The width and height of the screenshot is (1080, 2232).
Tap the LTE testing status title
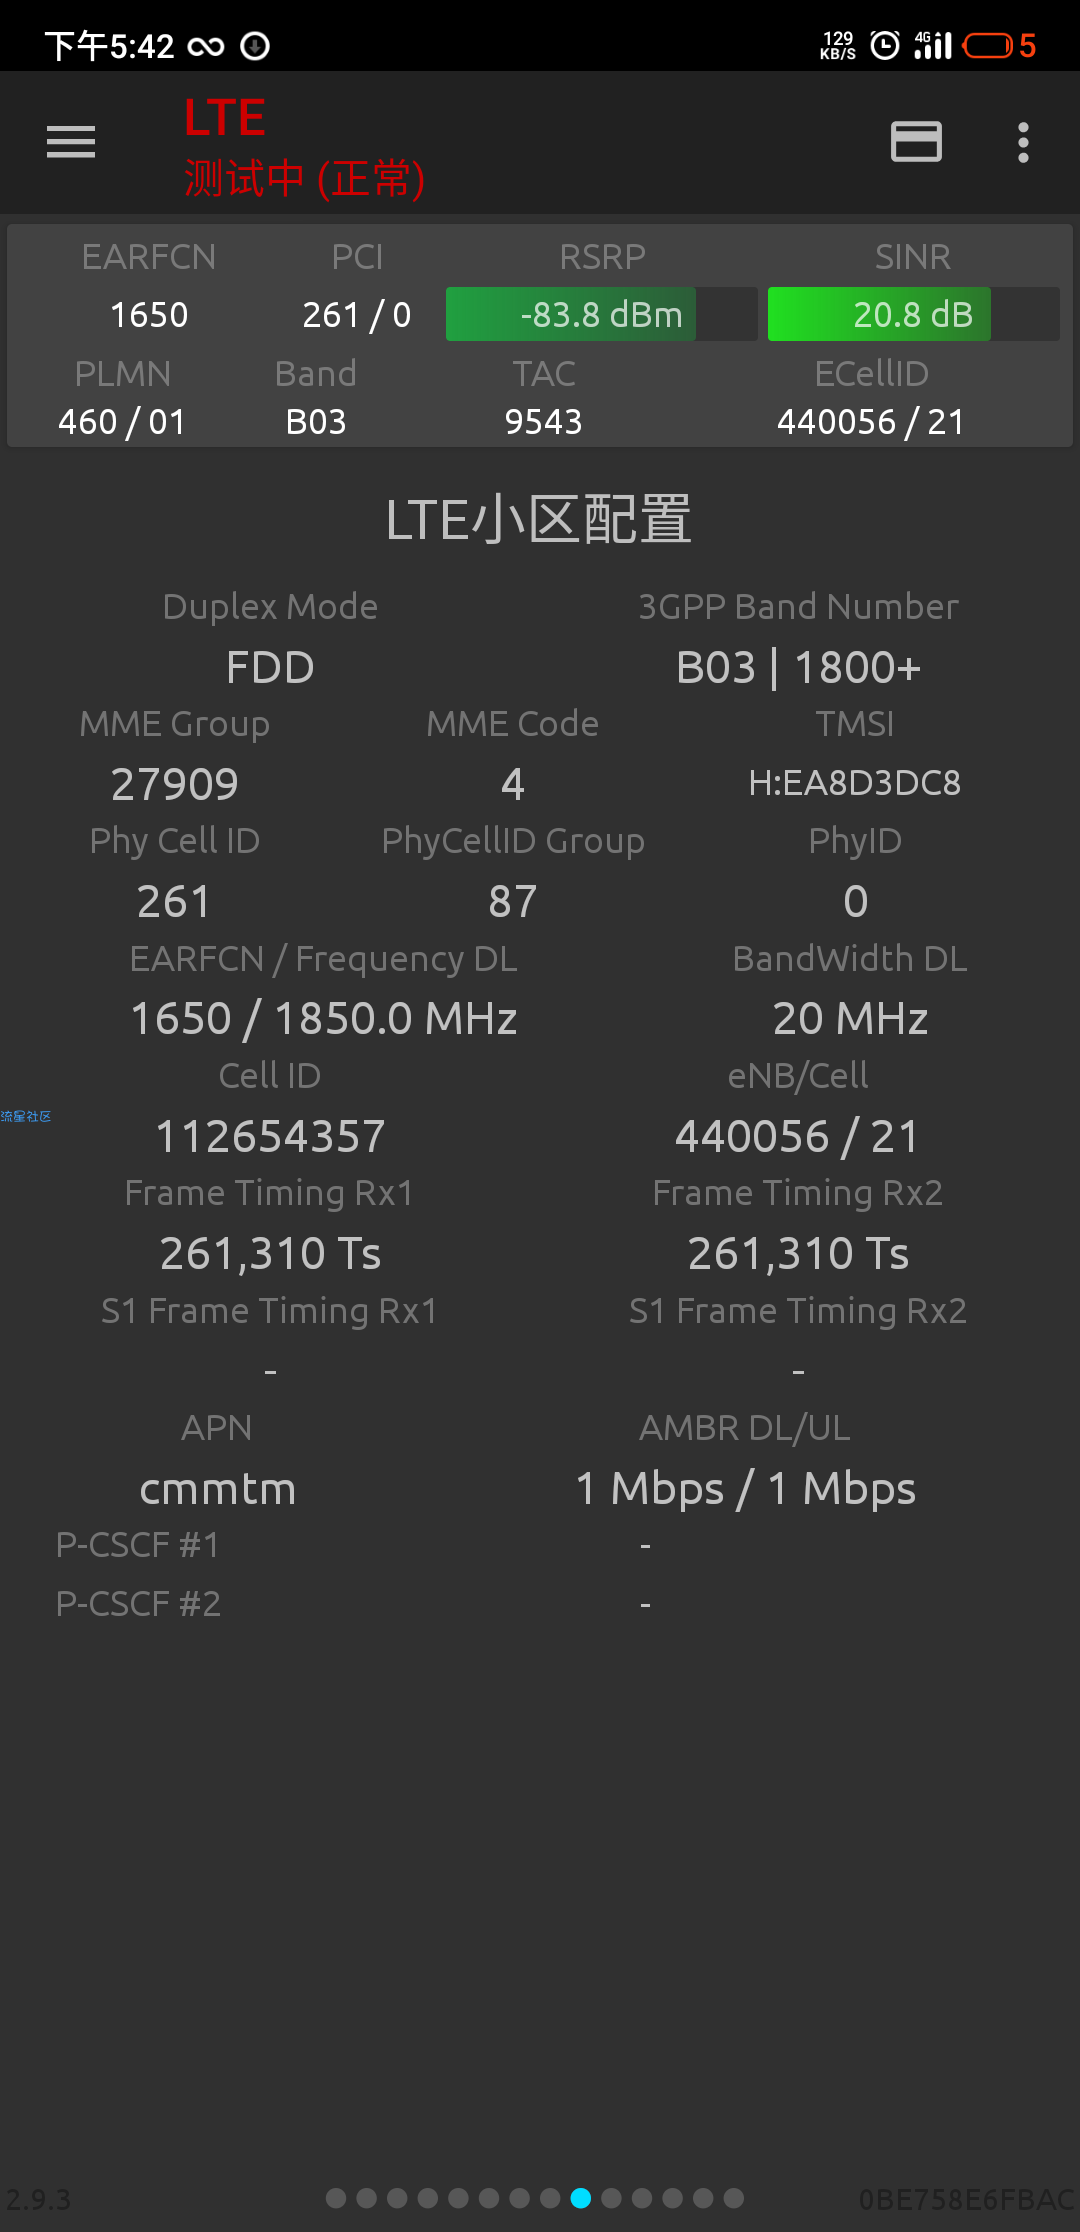coord(304,148)
